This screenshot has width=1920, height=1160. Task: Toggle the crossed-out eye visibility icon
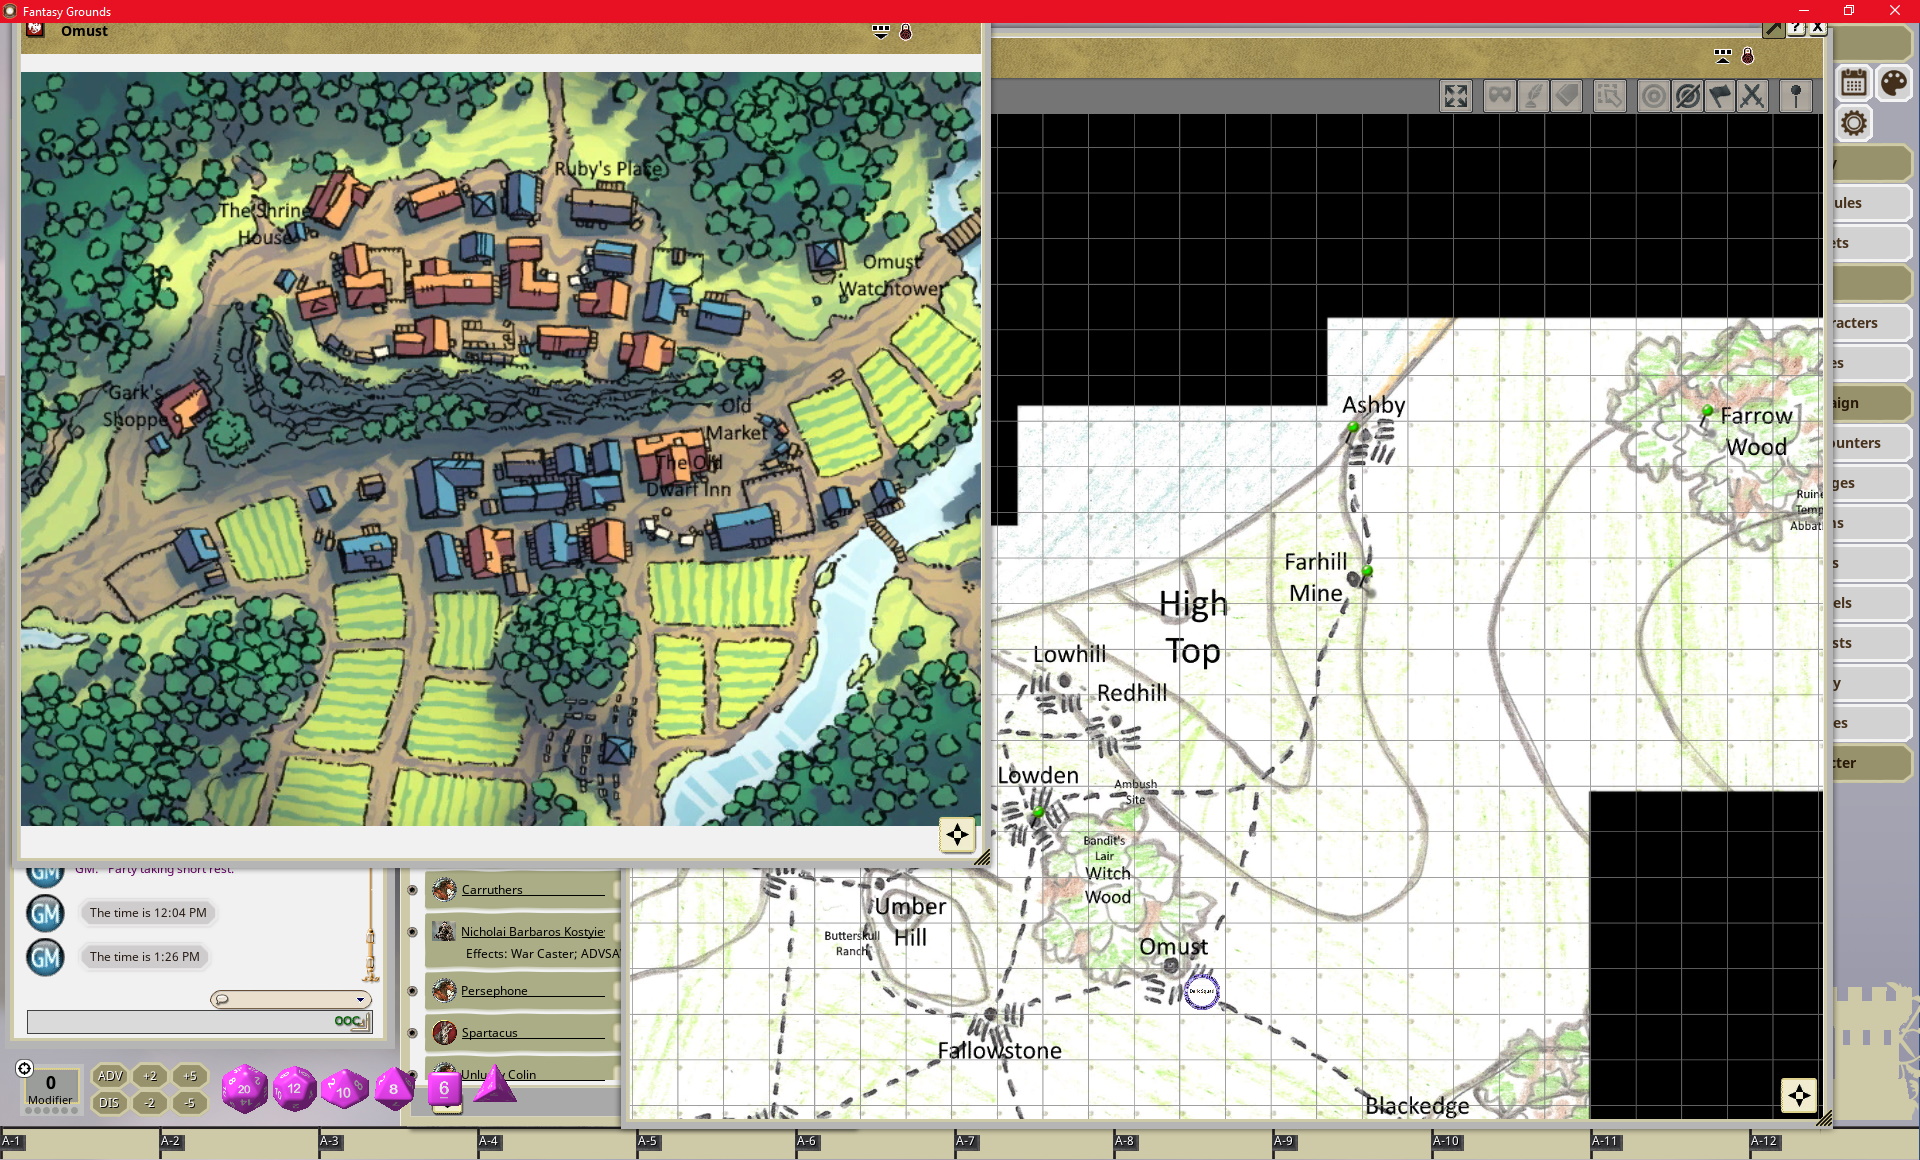click(x=1687, y=96)
